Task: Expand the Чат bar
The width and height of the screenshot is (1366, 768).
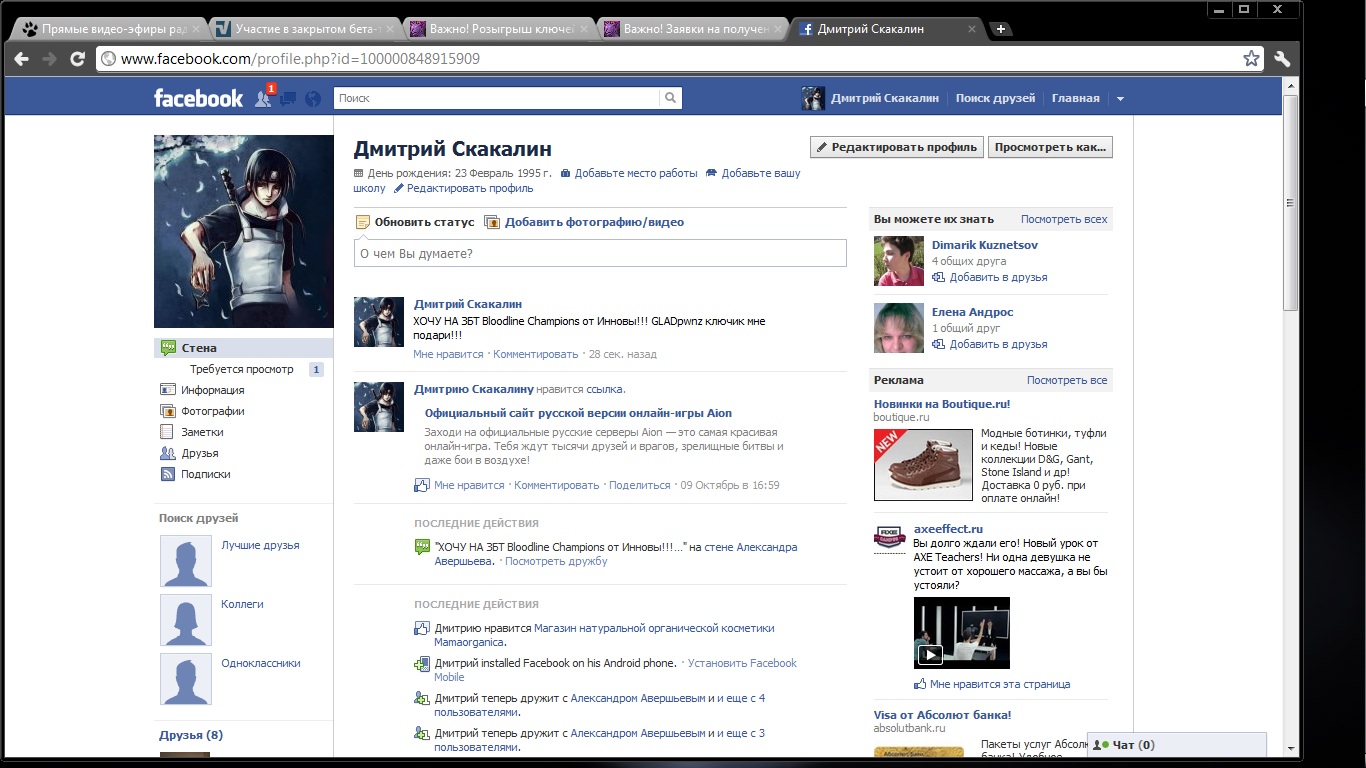Action: point(1176,745)
